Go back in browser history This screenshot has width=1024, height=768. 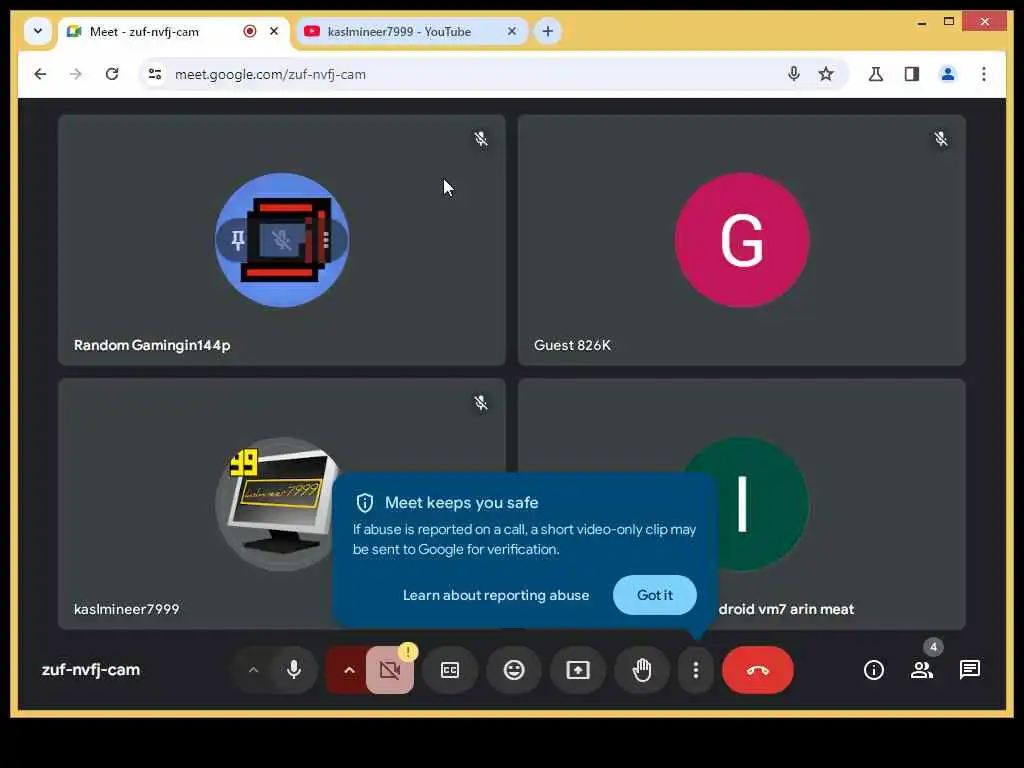click(x=40, y=74)
